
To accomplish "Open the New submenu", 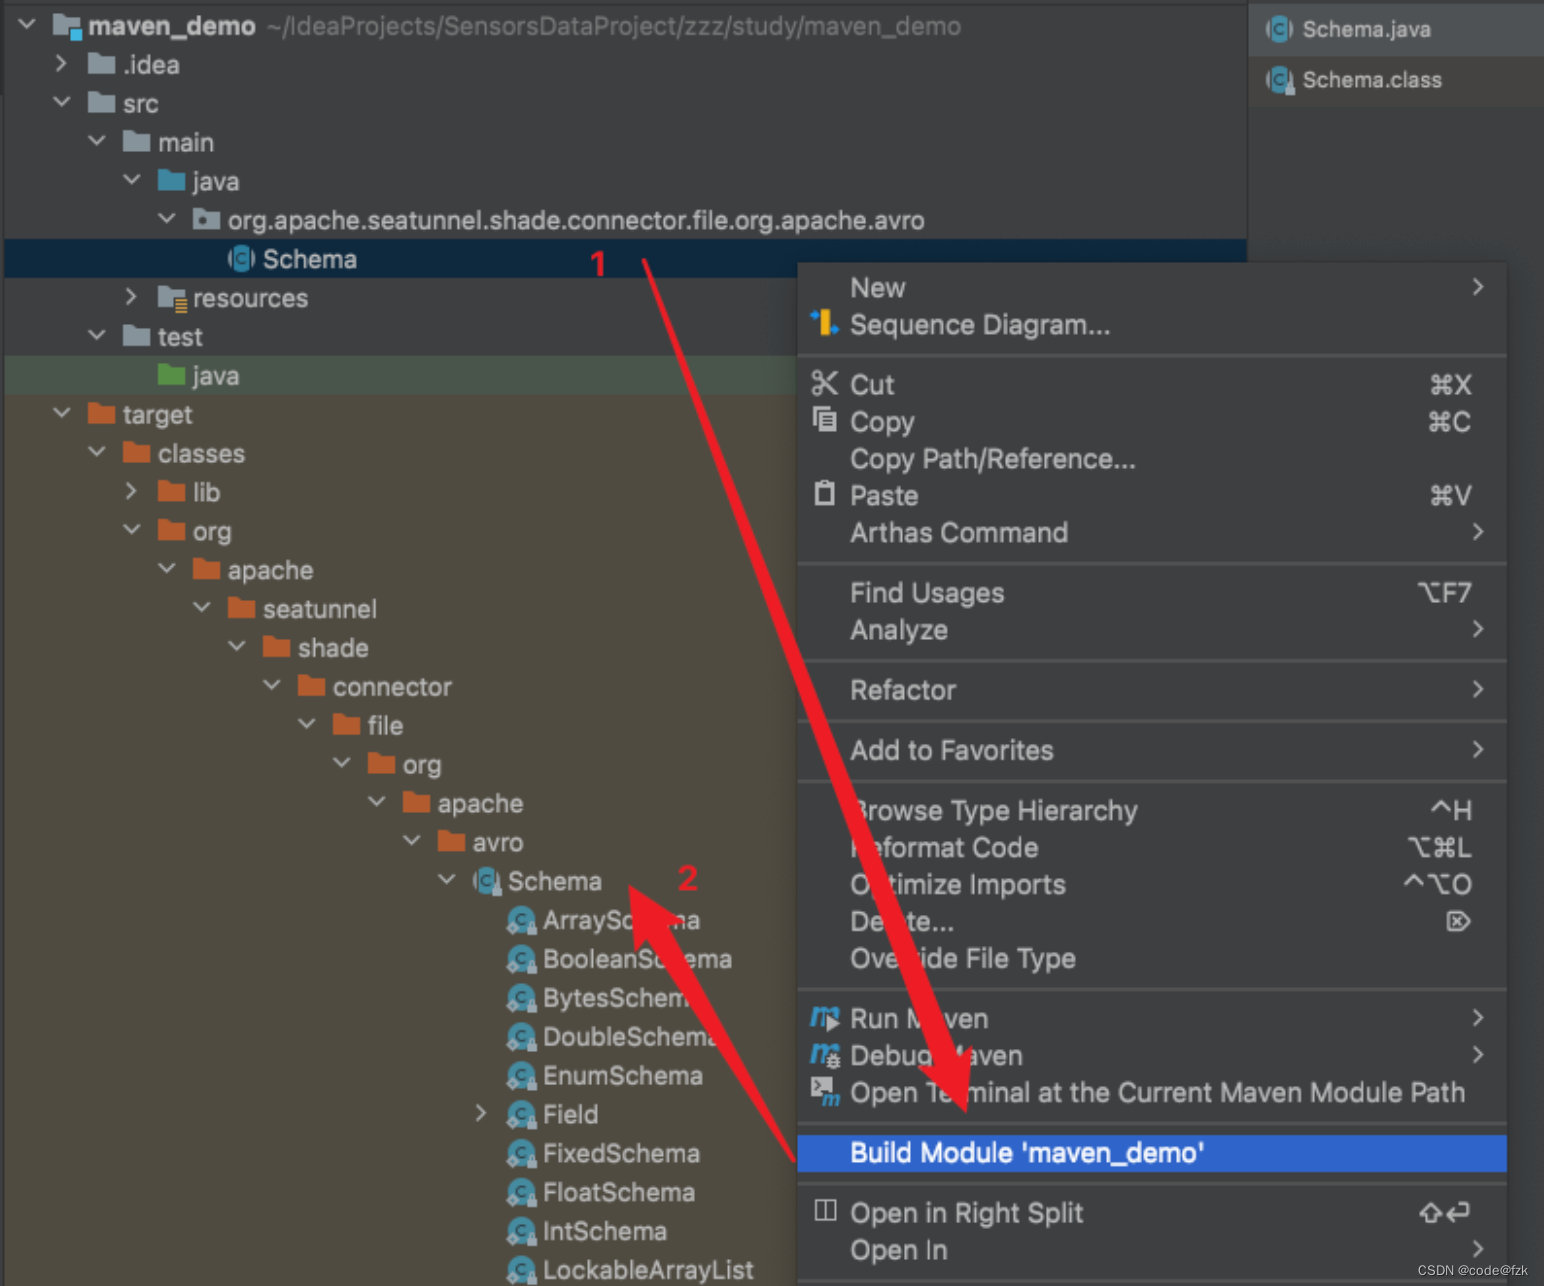I will tap(1152, 288).
